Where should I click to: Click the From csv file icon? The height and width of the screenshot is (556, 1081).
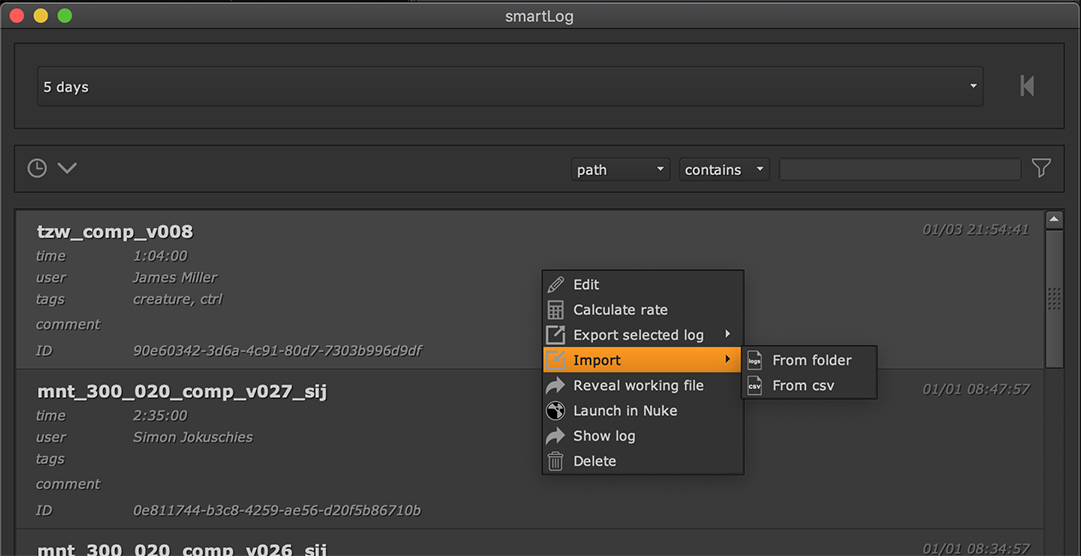[755, 386]
